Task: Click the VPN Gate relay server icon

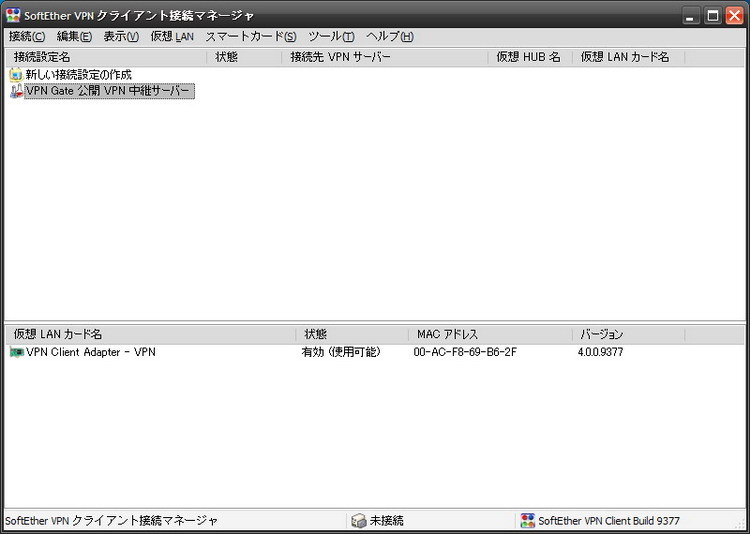Action: point(16,91)
